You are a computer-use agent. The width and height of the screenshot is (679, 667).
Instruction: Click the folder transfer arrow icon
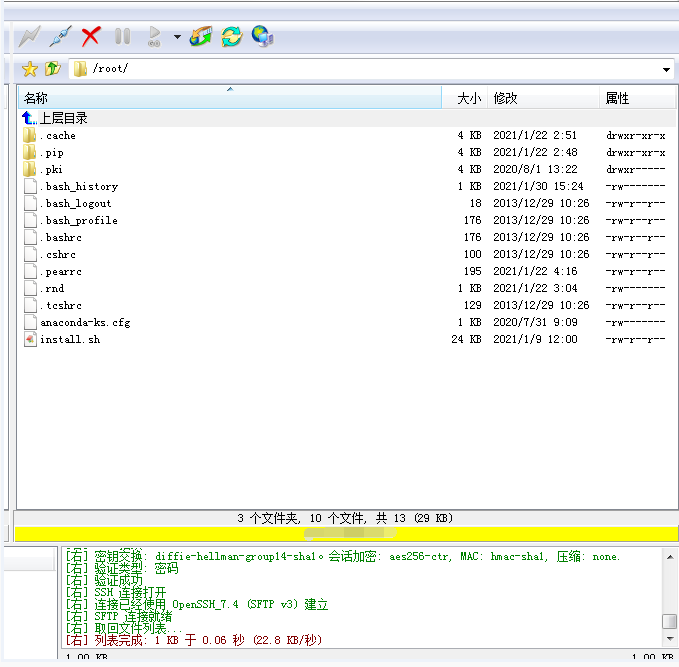click(x=201, y=37)
